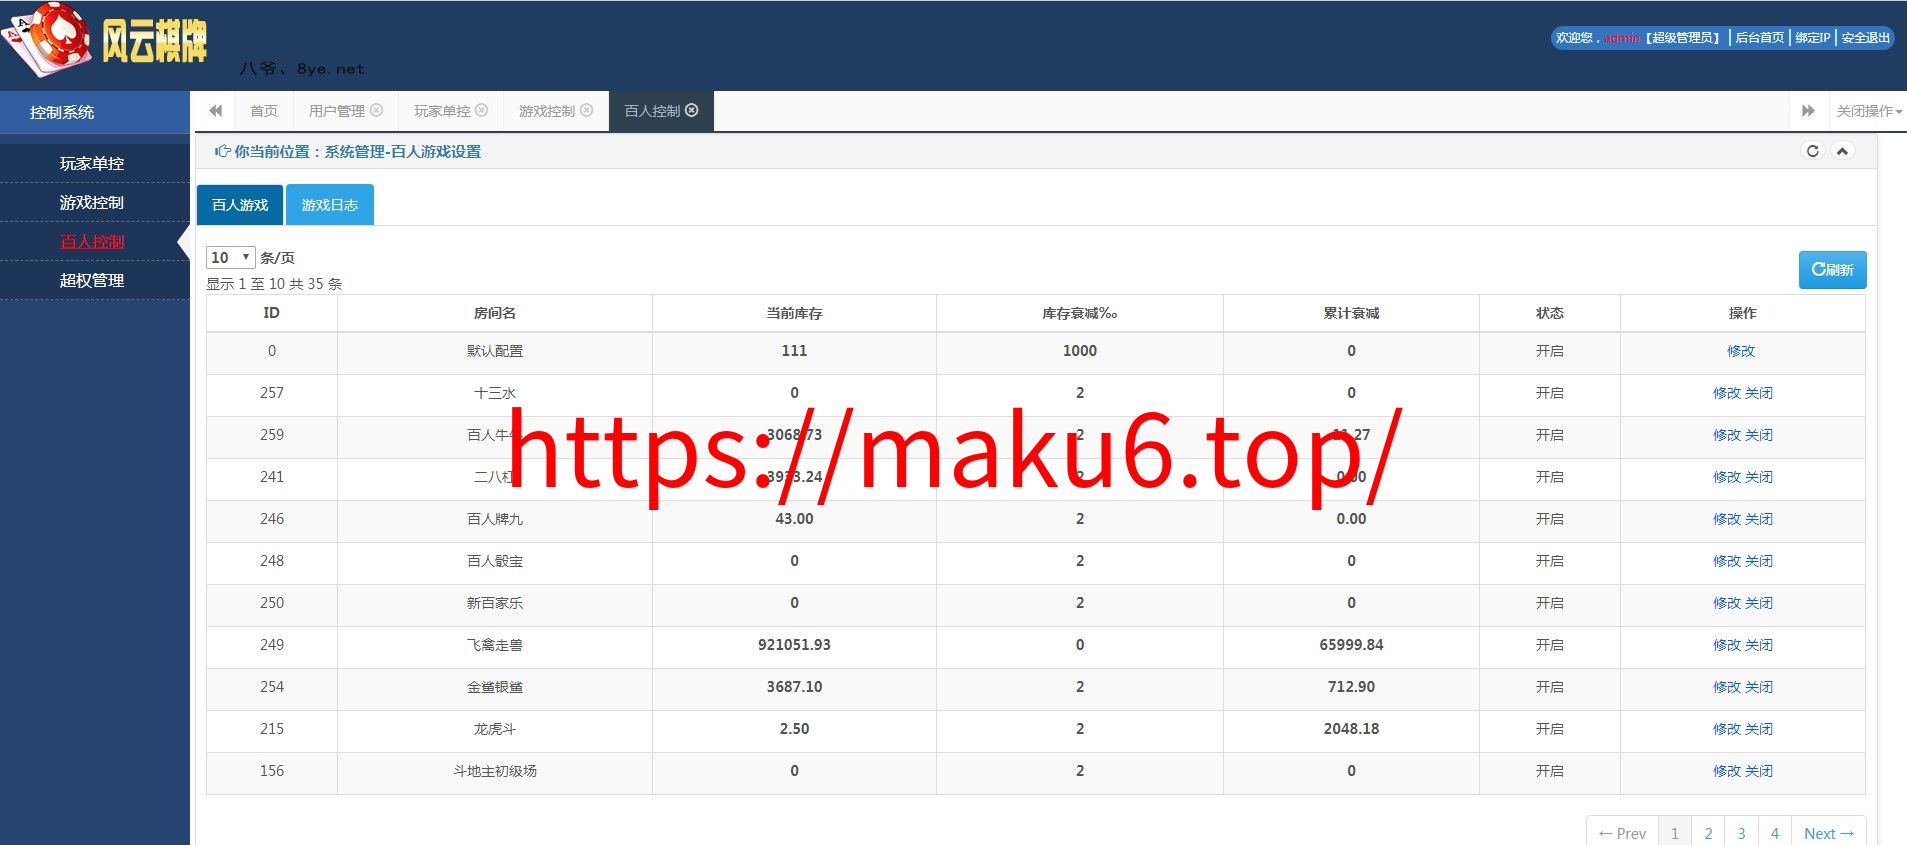Switch to the 首页 tab
This screenshot has width=1907, height=845.
(264, 111)
